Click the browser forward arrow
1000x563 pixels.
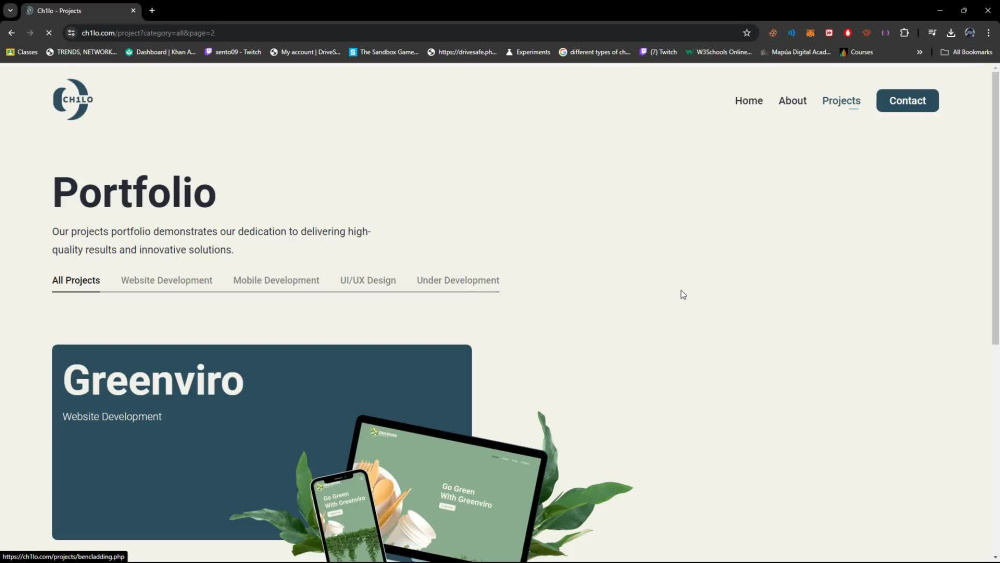30,33
